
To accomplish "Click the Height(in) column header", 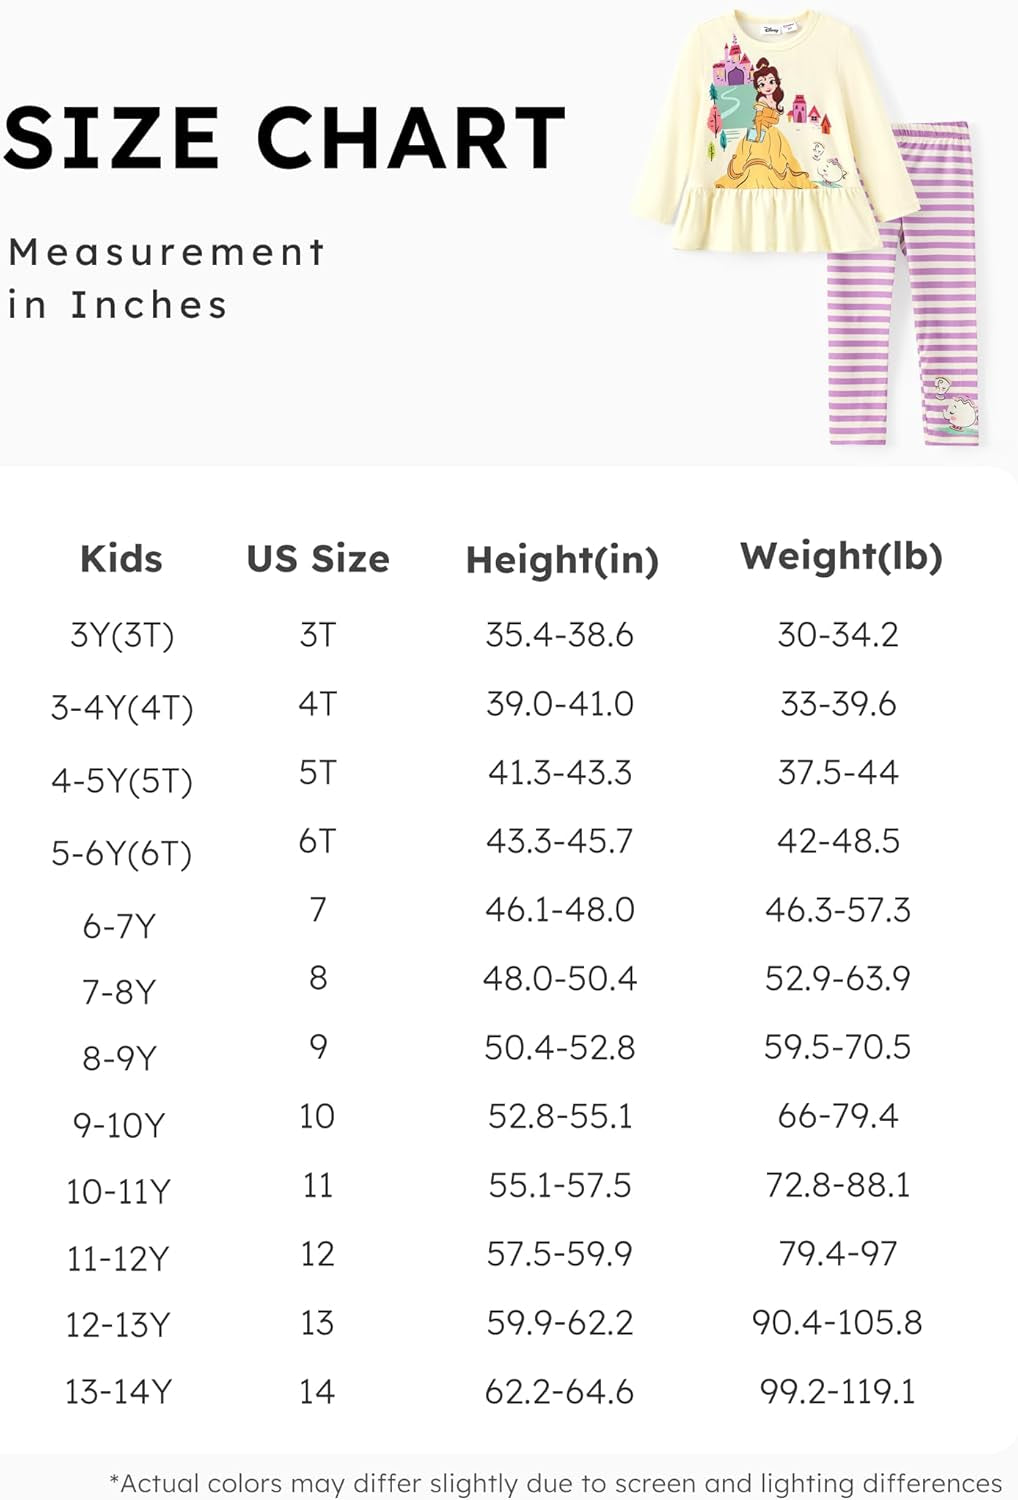I will point(562,560).
